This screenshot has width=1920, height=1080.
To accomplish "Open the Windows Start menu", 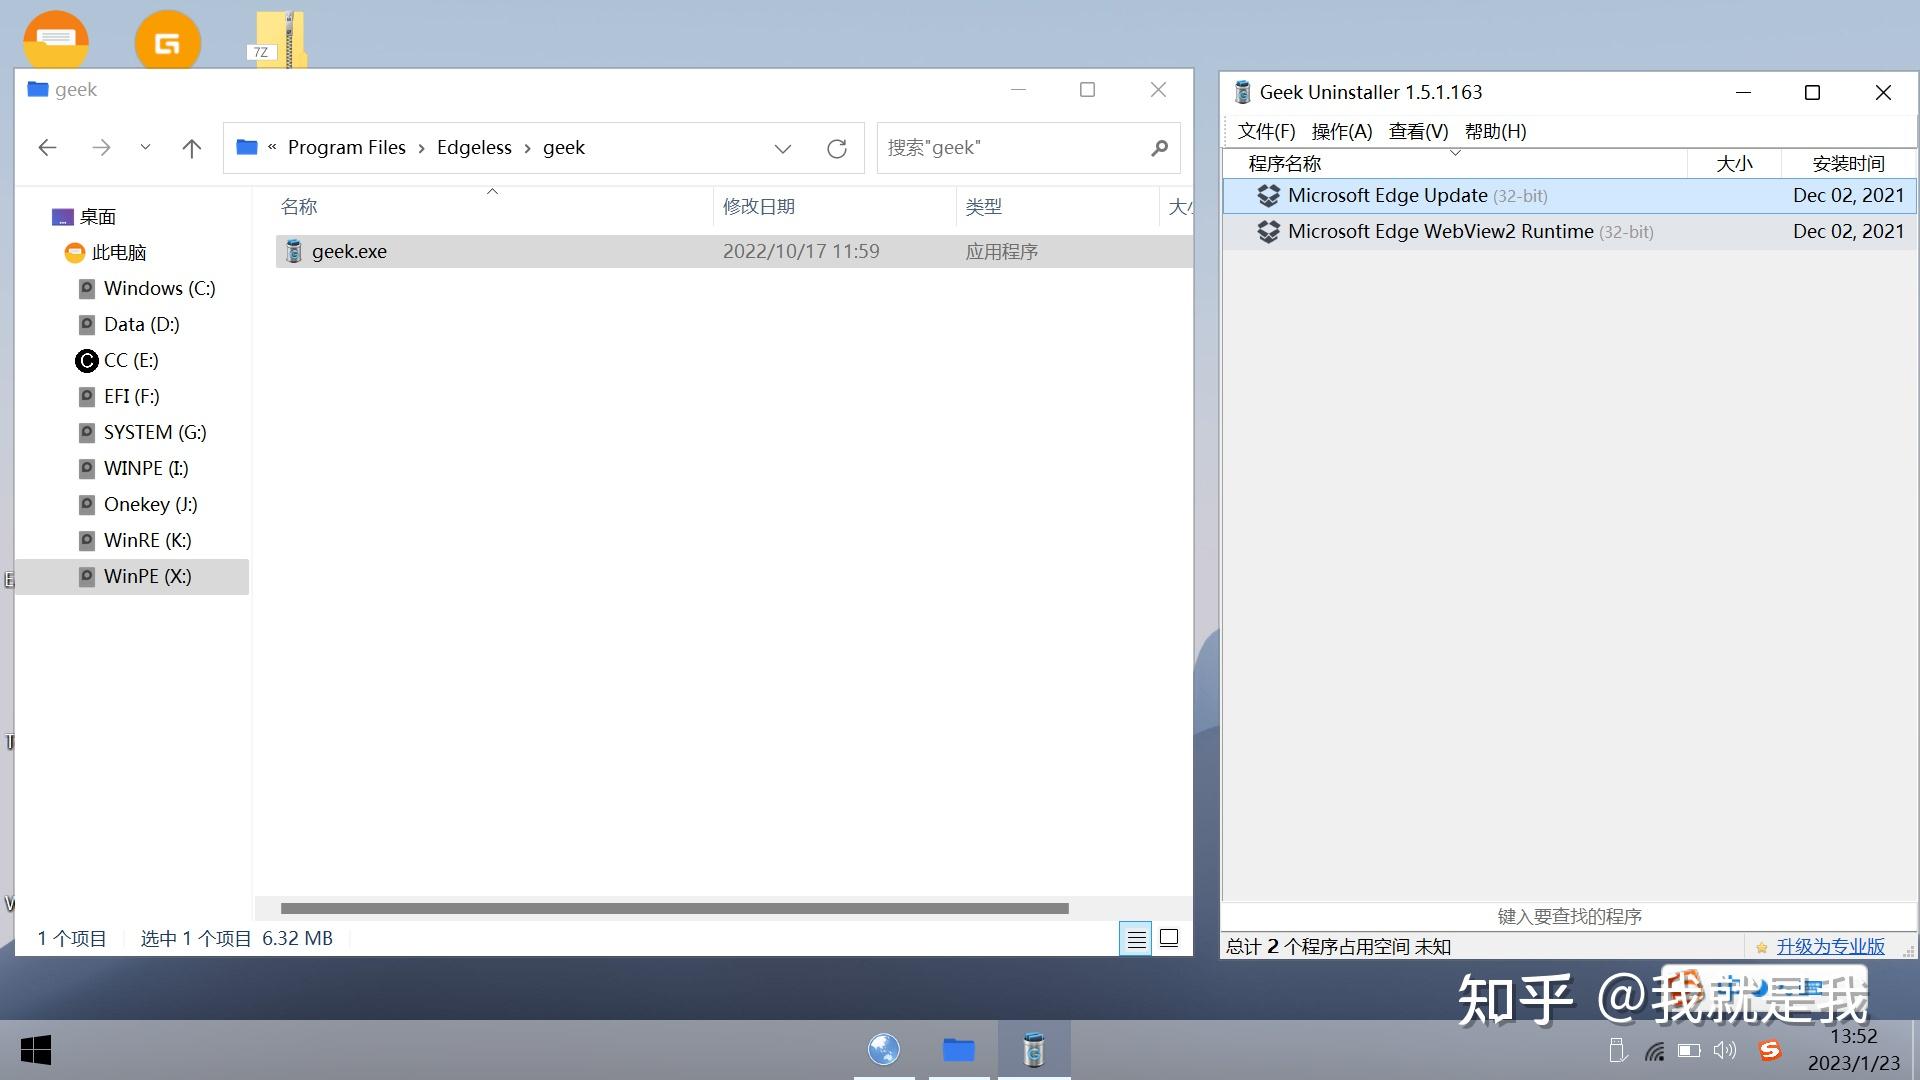I will (x=36, y=1050).
